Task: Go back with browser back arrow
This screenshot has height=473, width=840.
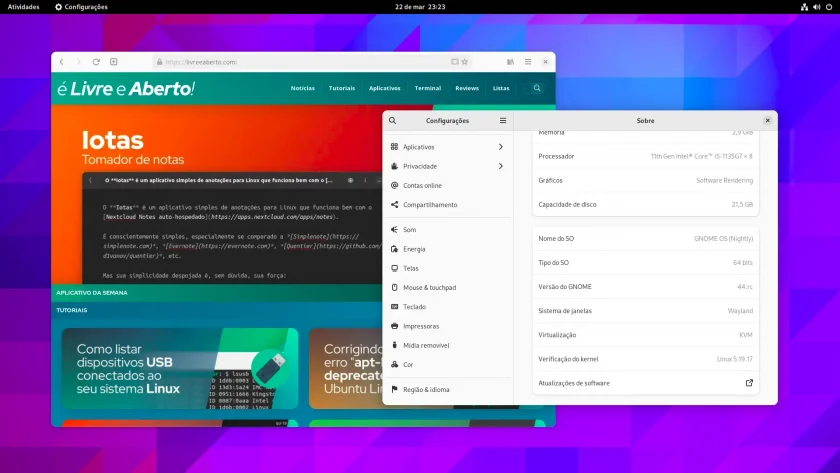Action: (62, 62)
